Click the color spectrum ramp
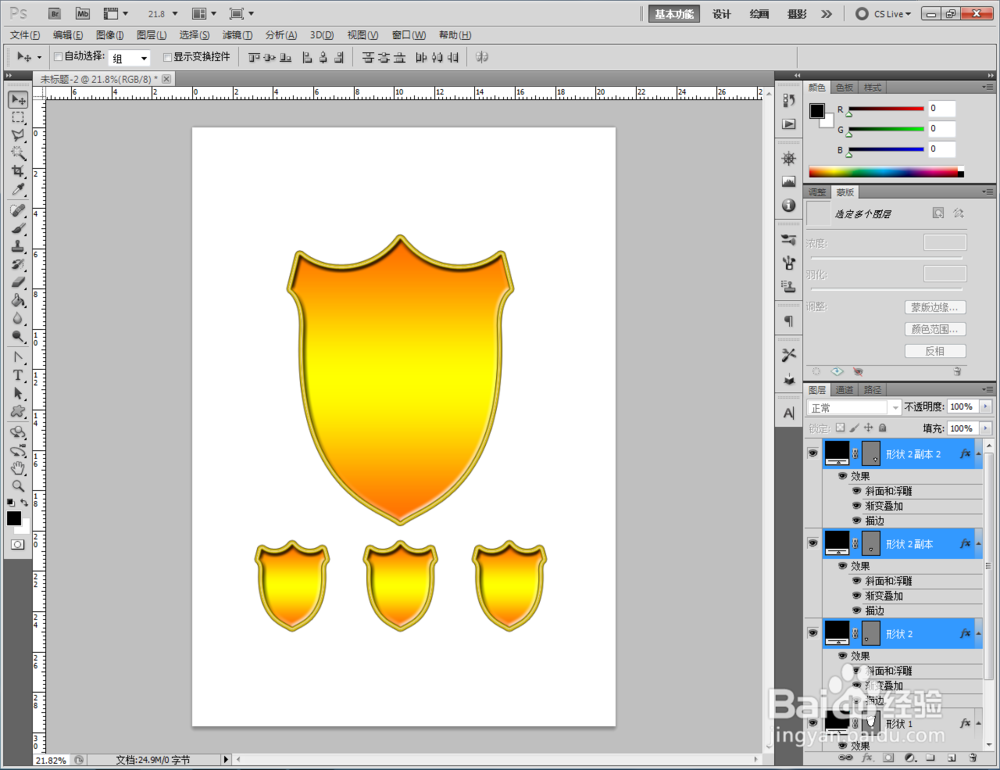Screen dimensions: 1000x770 (886, 172)
